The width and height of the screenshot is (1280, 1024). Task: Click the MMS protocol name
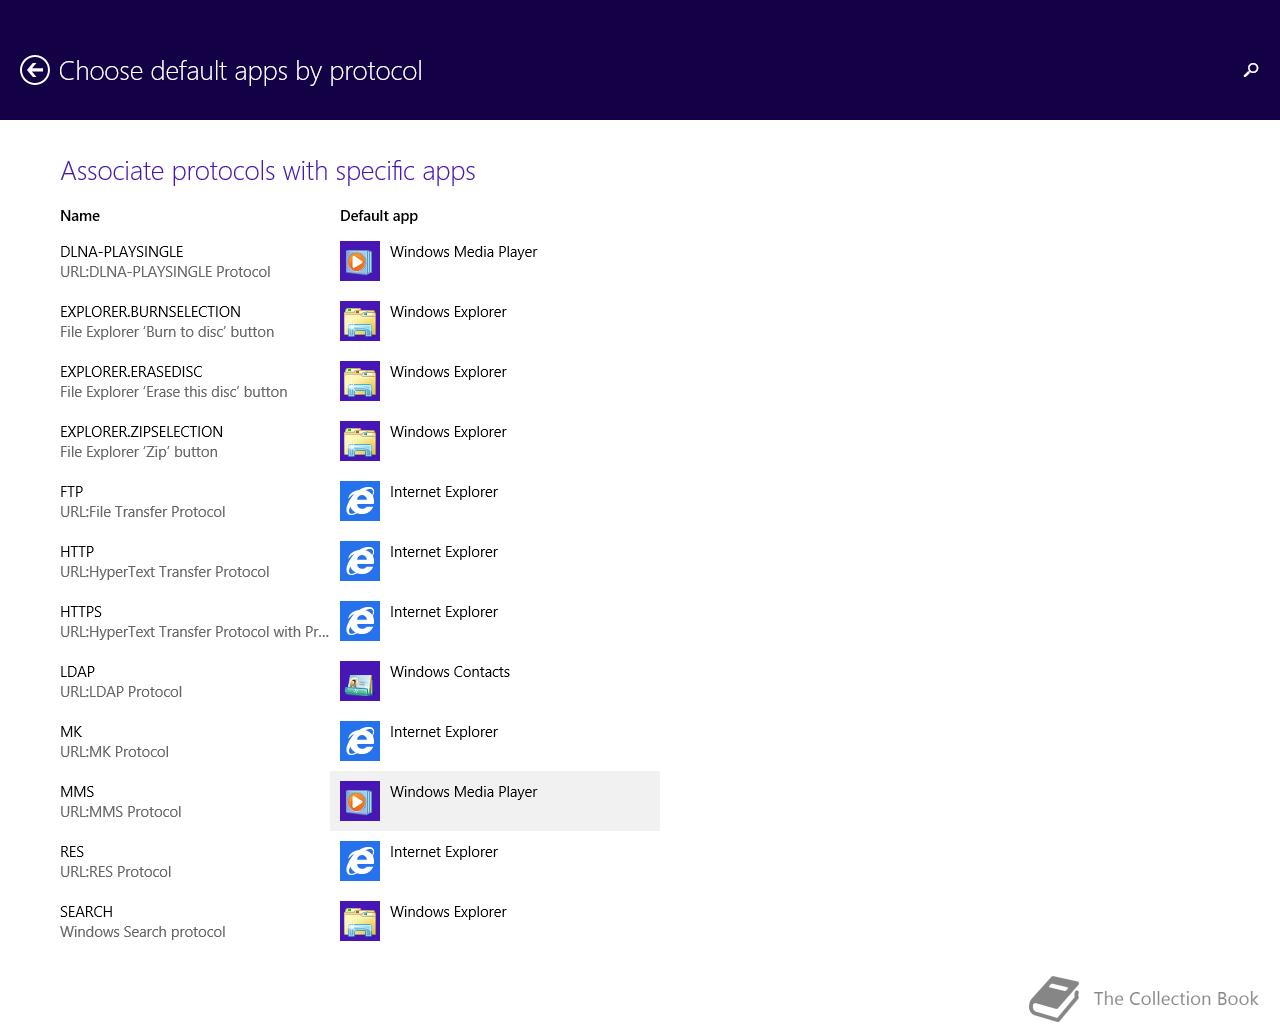coord(77,792)
